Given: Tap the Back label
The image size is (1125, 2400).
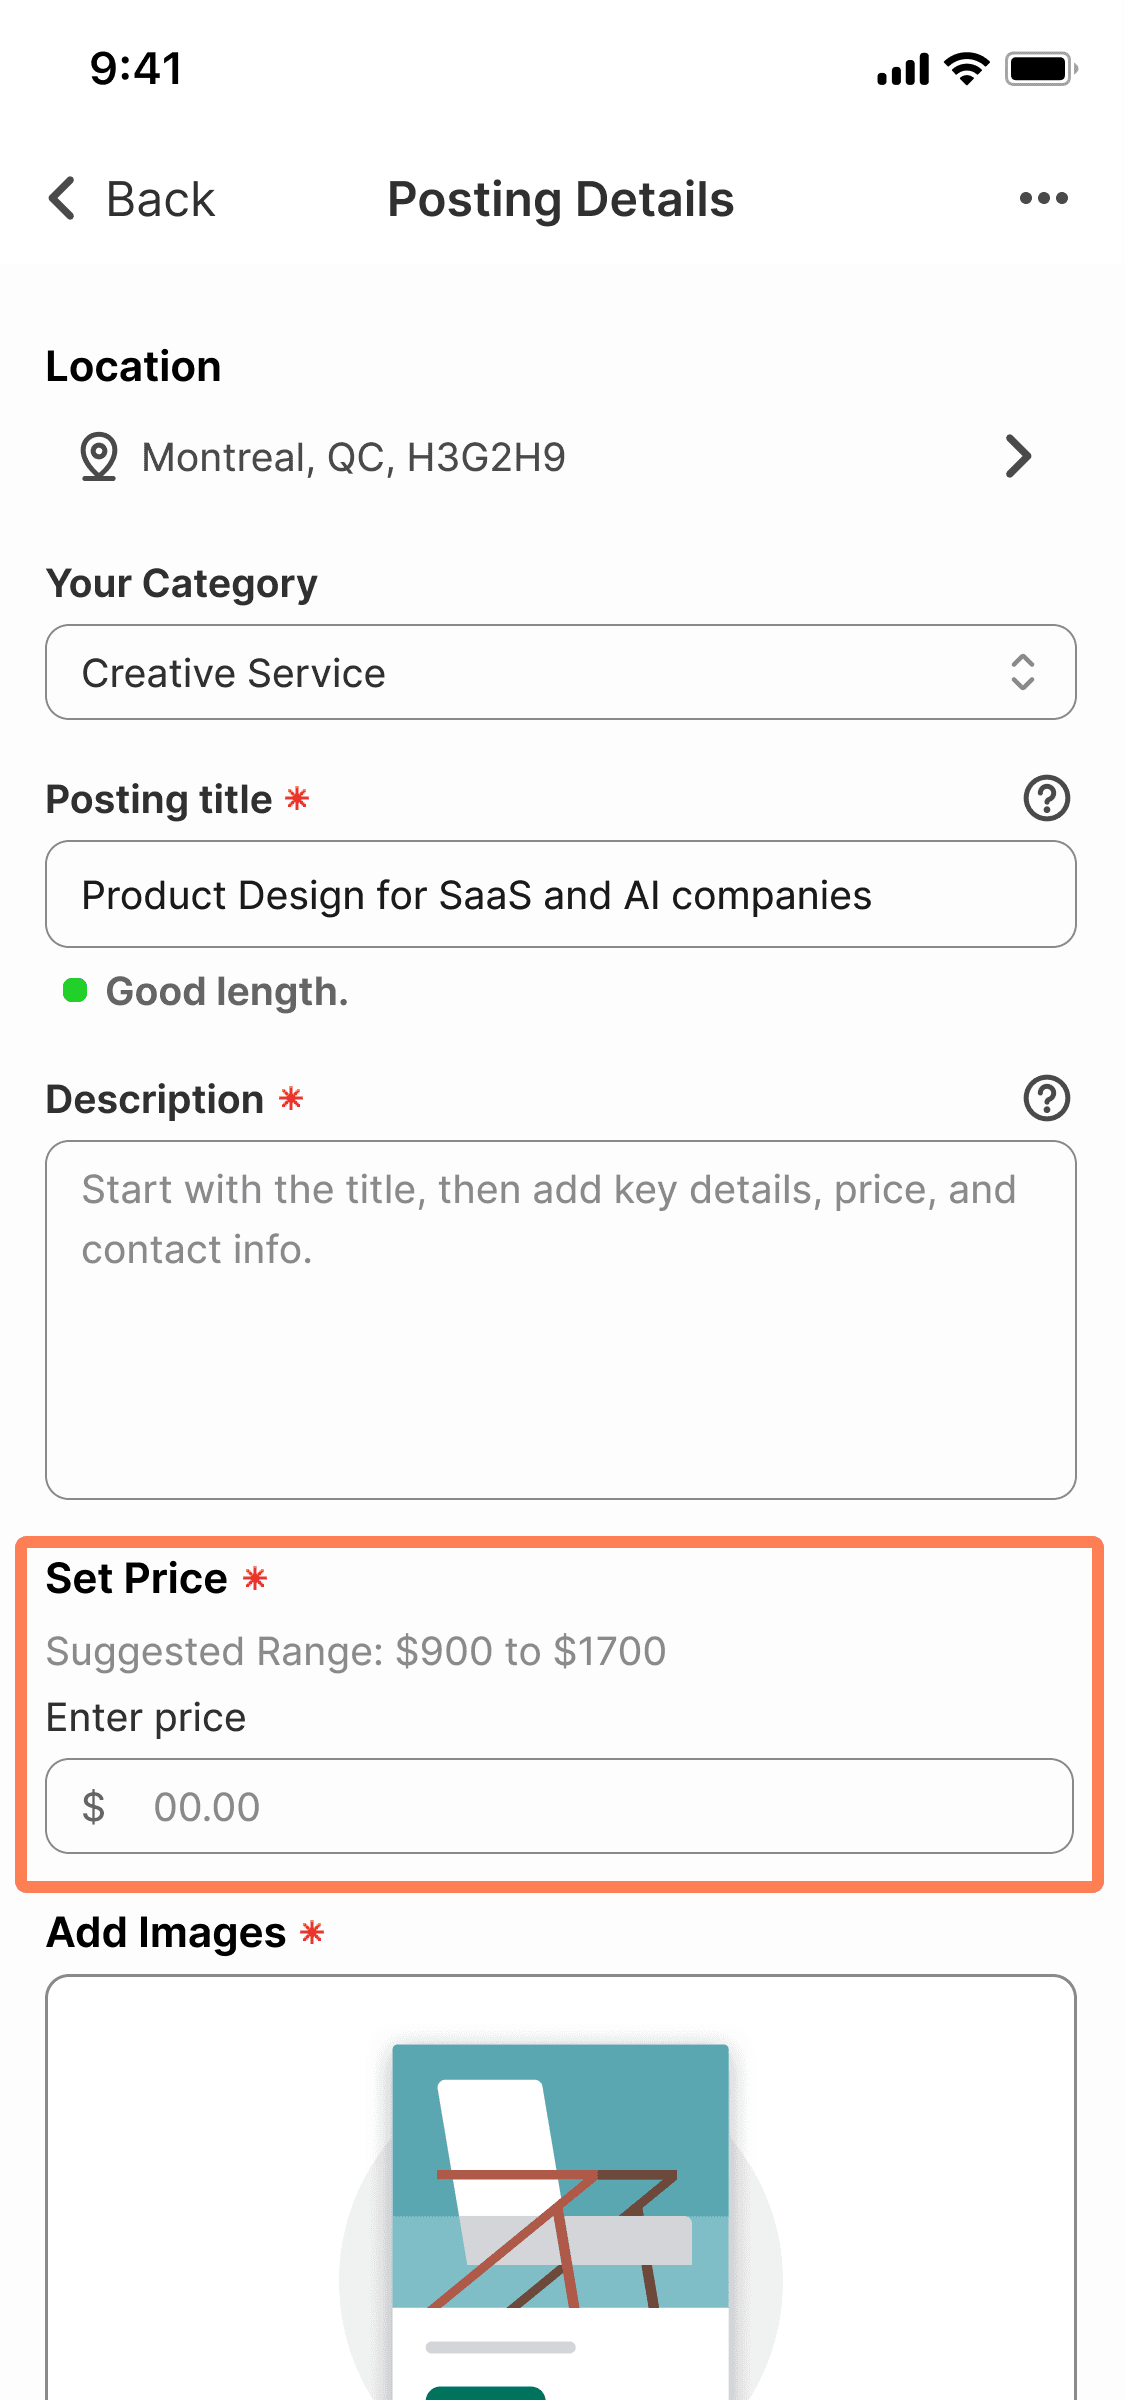Looking at the screenshot, I should click(160, 199).
